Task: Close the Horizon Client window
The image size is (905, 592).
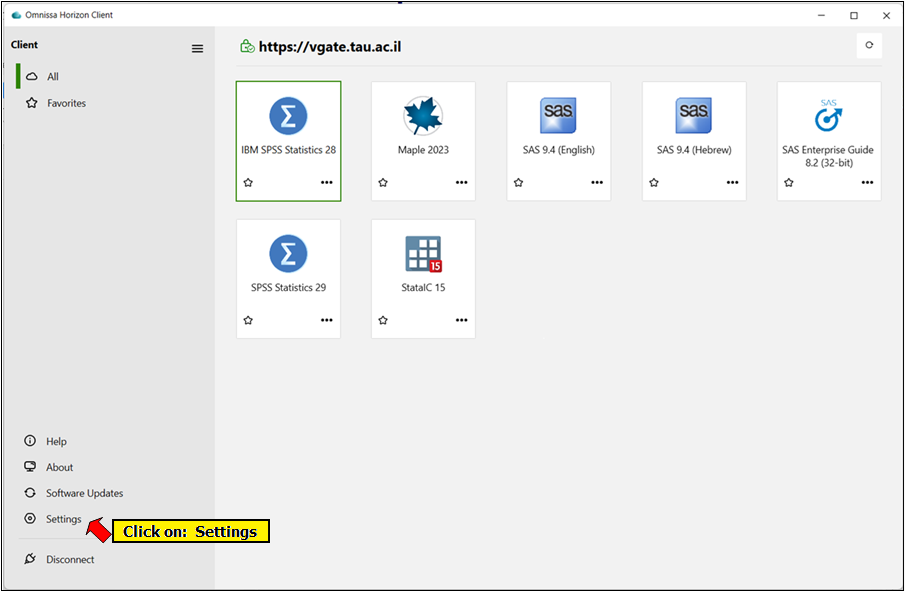Action: pyautogui.click(x=887, y=16)
